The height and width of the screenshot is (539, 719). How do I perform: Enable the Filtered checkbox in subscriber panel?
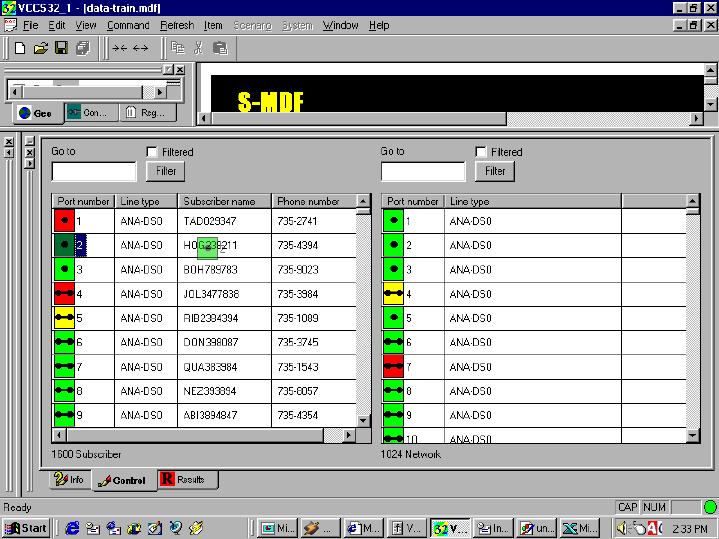152,152
